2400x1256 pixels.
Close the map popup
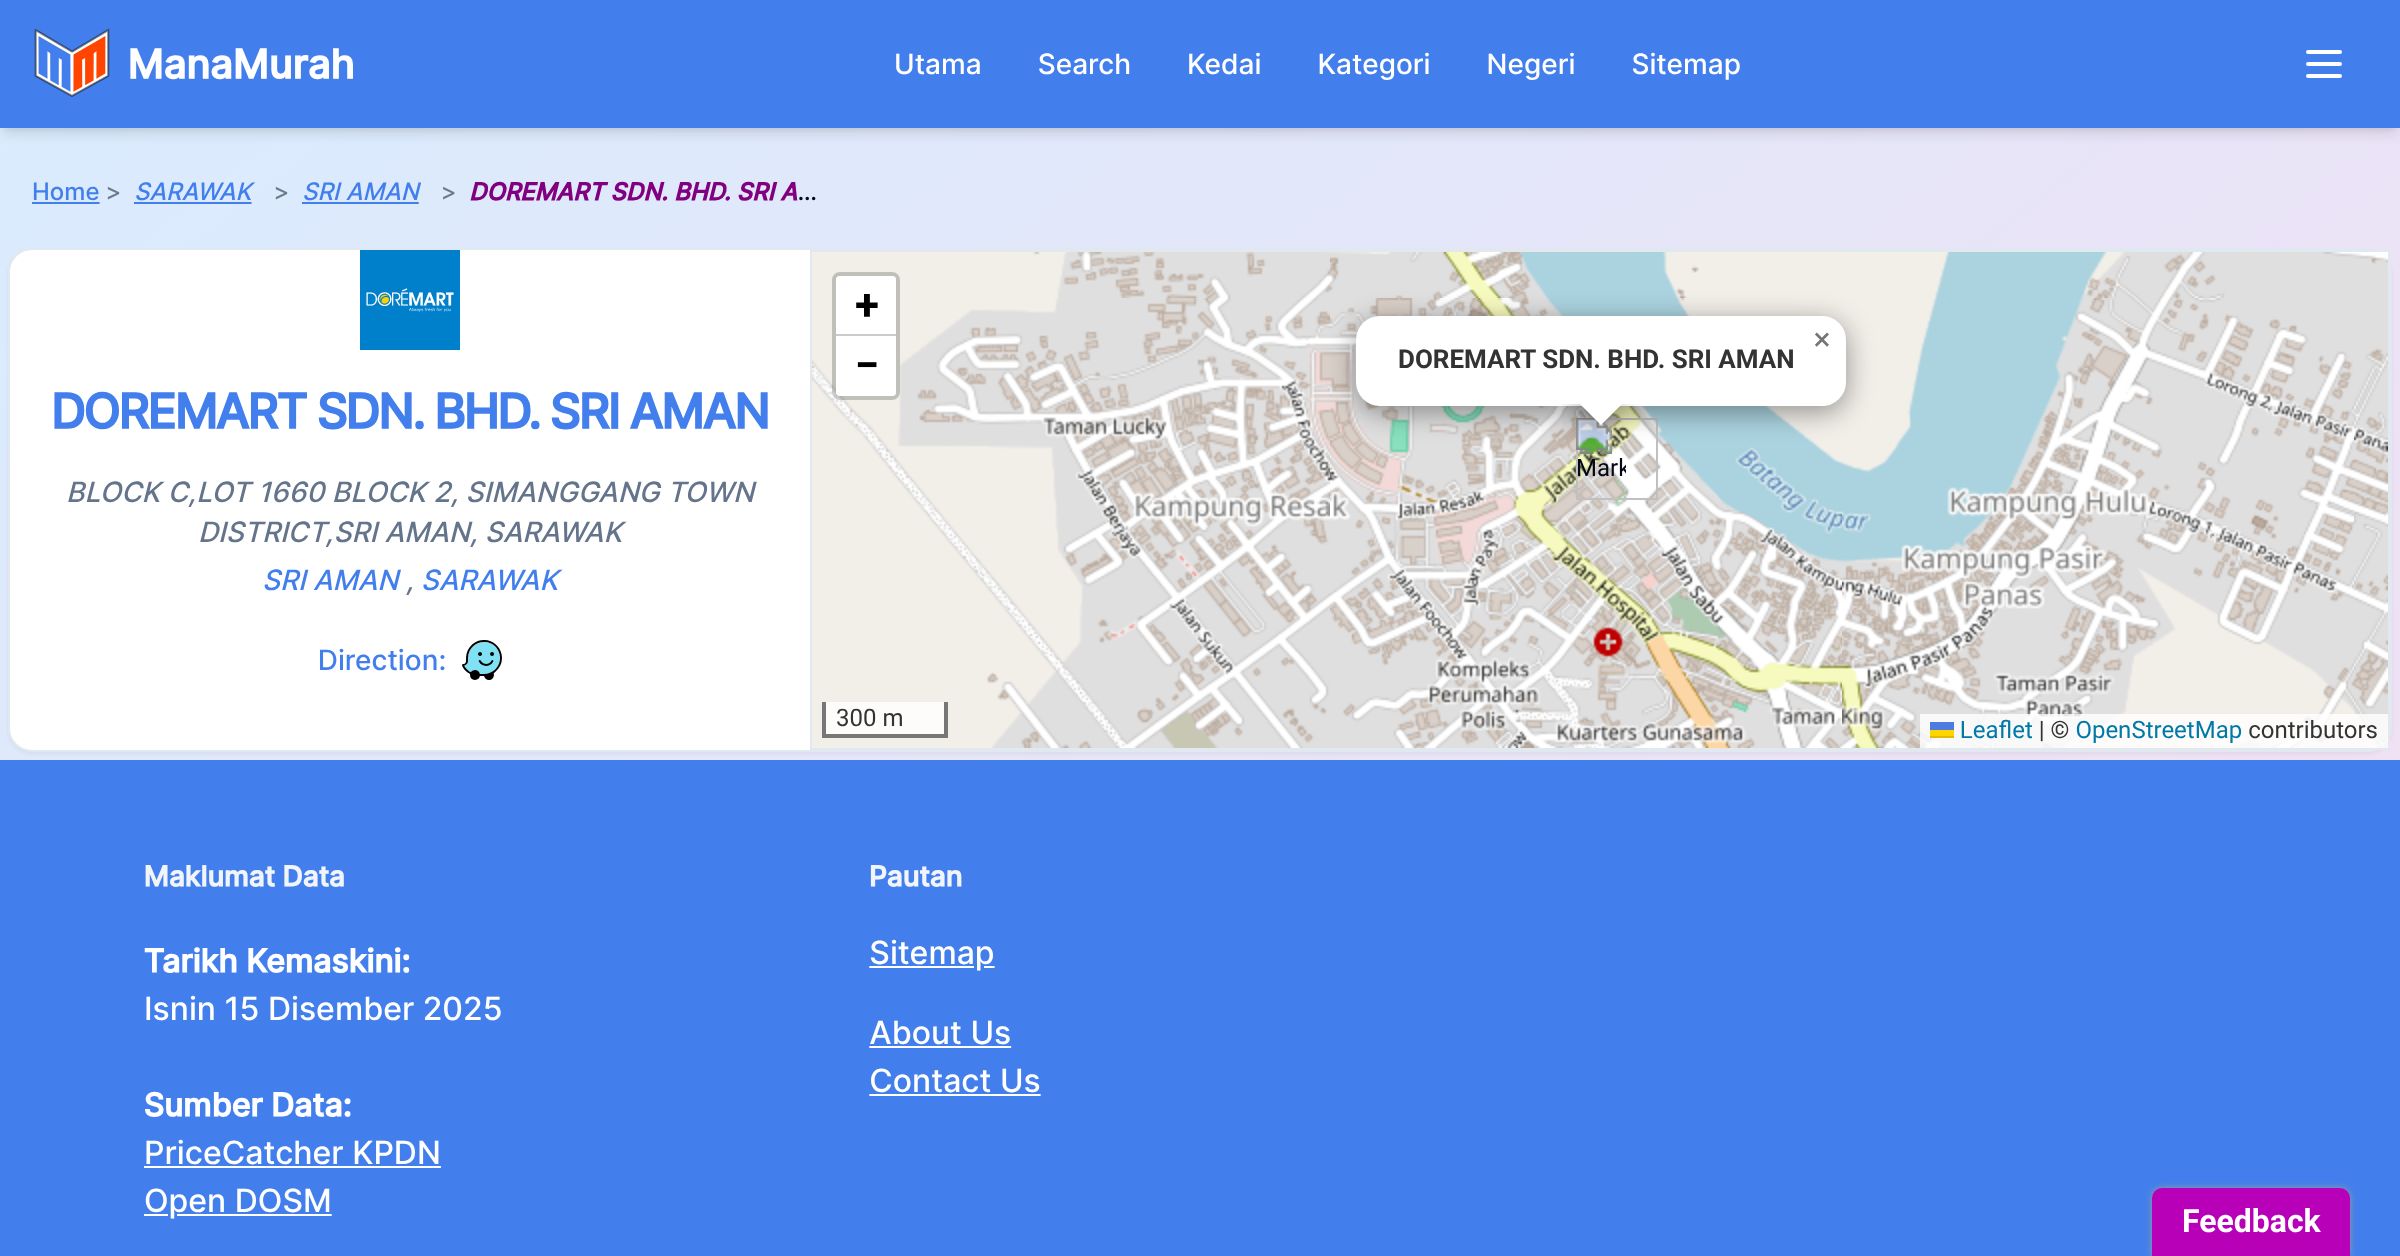1821,340
